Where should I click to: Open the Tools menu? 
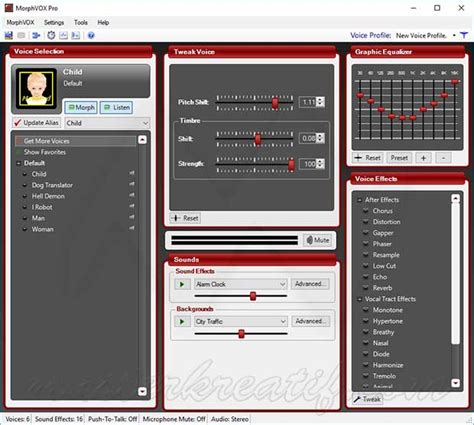pyautogui.click(x=81, y=23)
